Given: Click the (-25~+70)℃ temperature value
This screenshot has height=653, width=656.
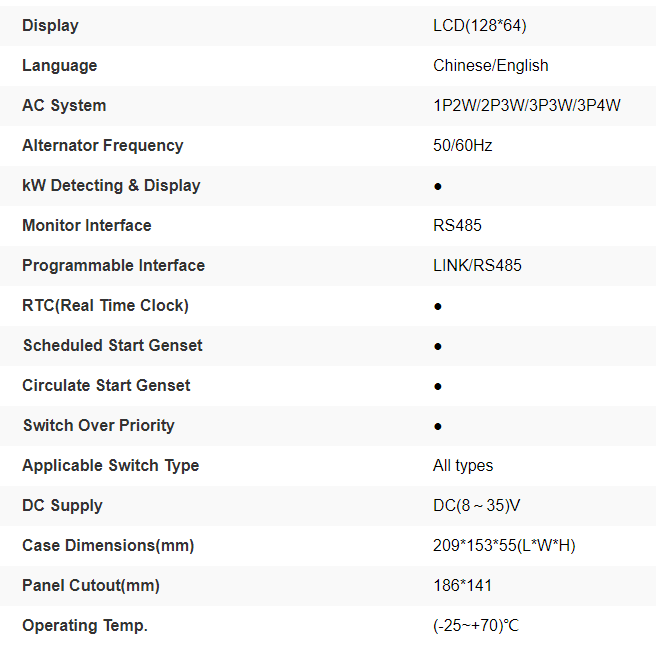Looking at the screenshot, I should point(476,625).
